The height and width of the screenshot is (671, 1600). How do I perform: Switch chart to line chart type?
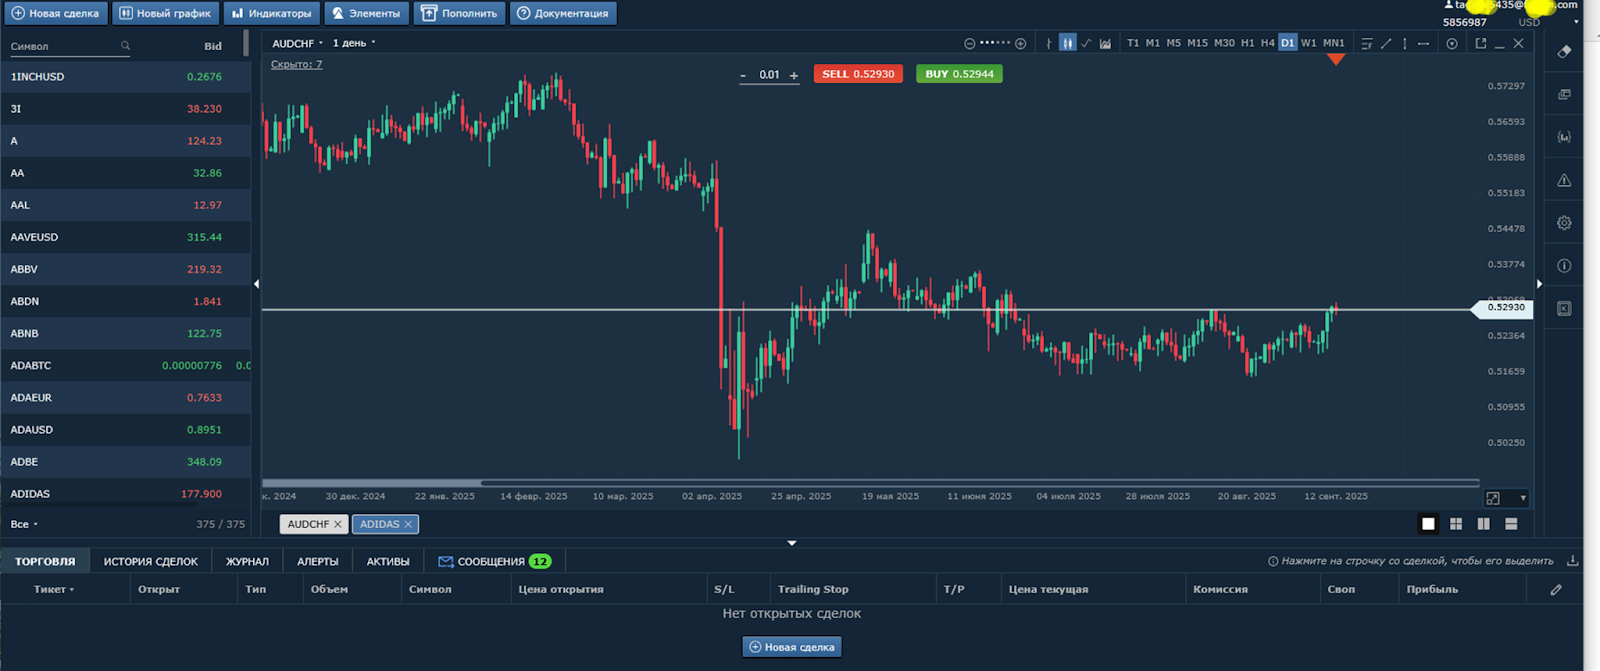click(1087, 43)
